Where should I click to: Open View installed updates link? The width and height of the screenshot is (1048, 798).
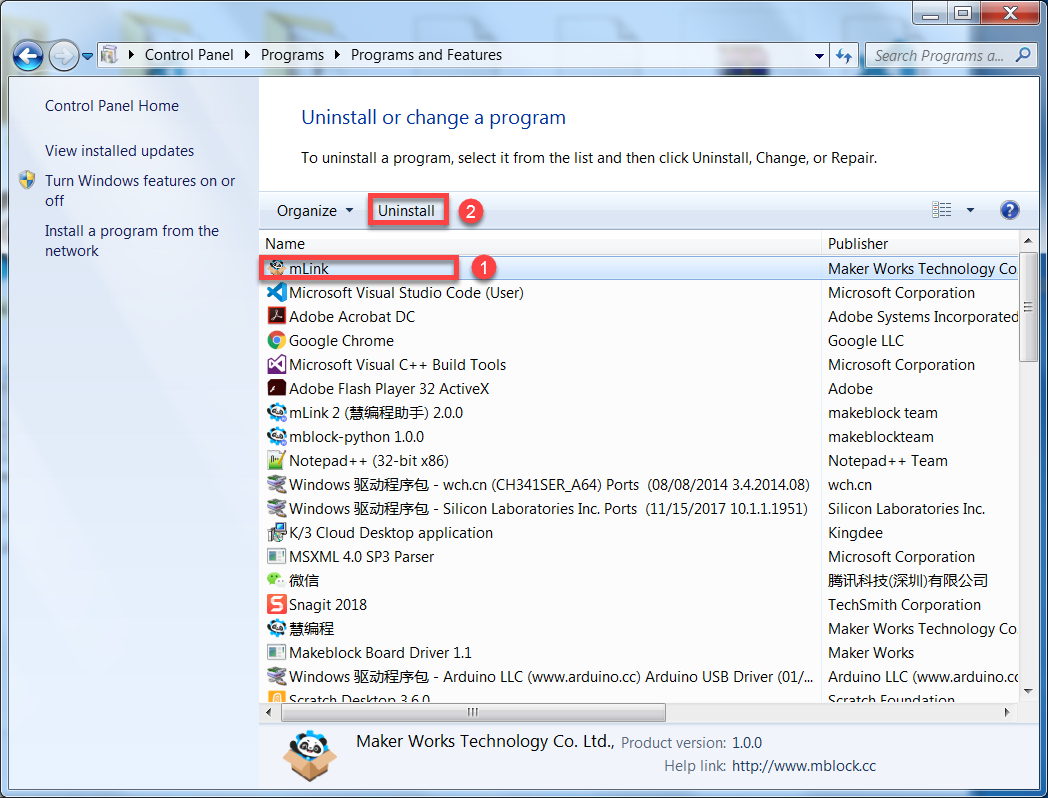click(x=119, y=151)
